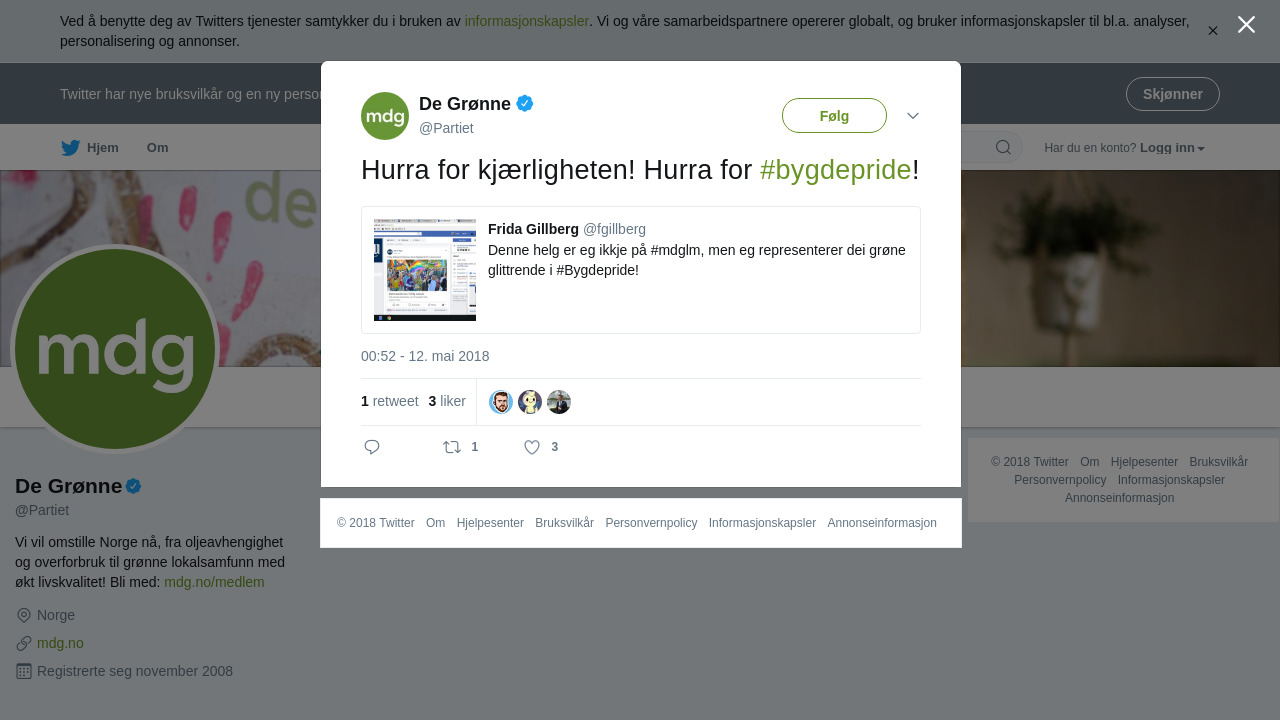The image size is (1280, 720).
Task: Click the search magnifier icon
Action: pos(1003,148)
